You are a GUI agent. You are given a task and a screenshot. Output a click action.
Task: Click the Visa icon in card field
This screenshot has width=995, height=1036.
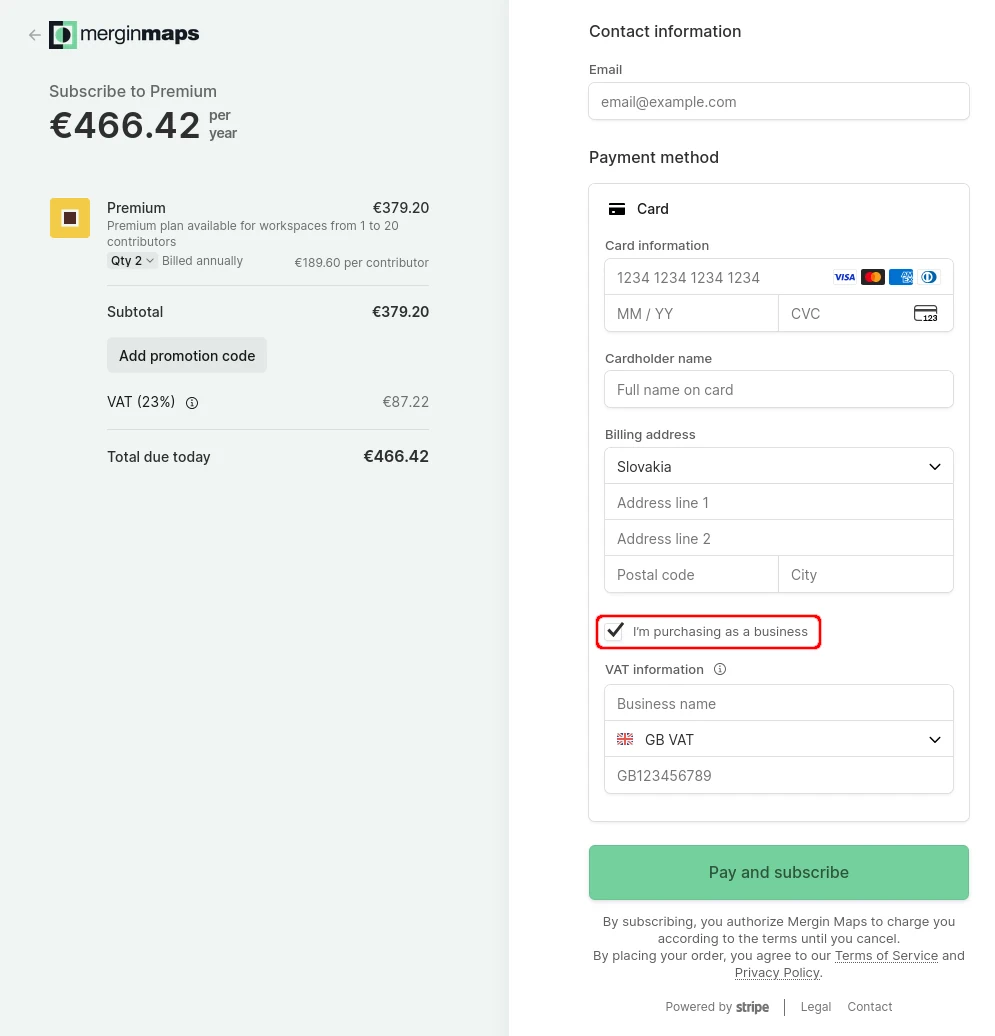point(845,277)
